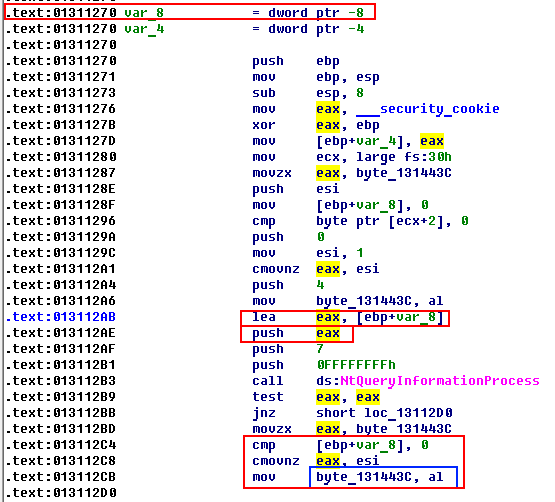The height and width of the screenshot is (502, 555).
Task: Click the highlighted blue address .text:013112AB
Action: [x=61, y=317]
